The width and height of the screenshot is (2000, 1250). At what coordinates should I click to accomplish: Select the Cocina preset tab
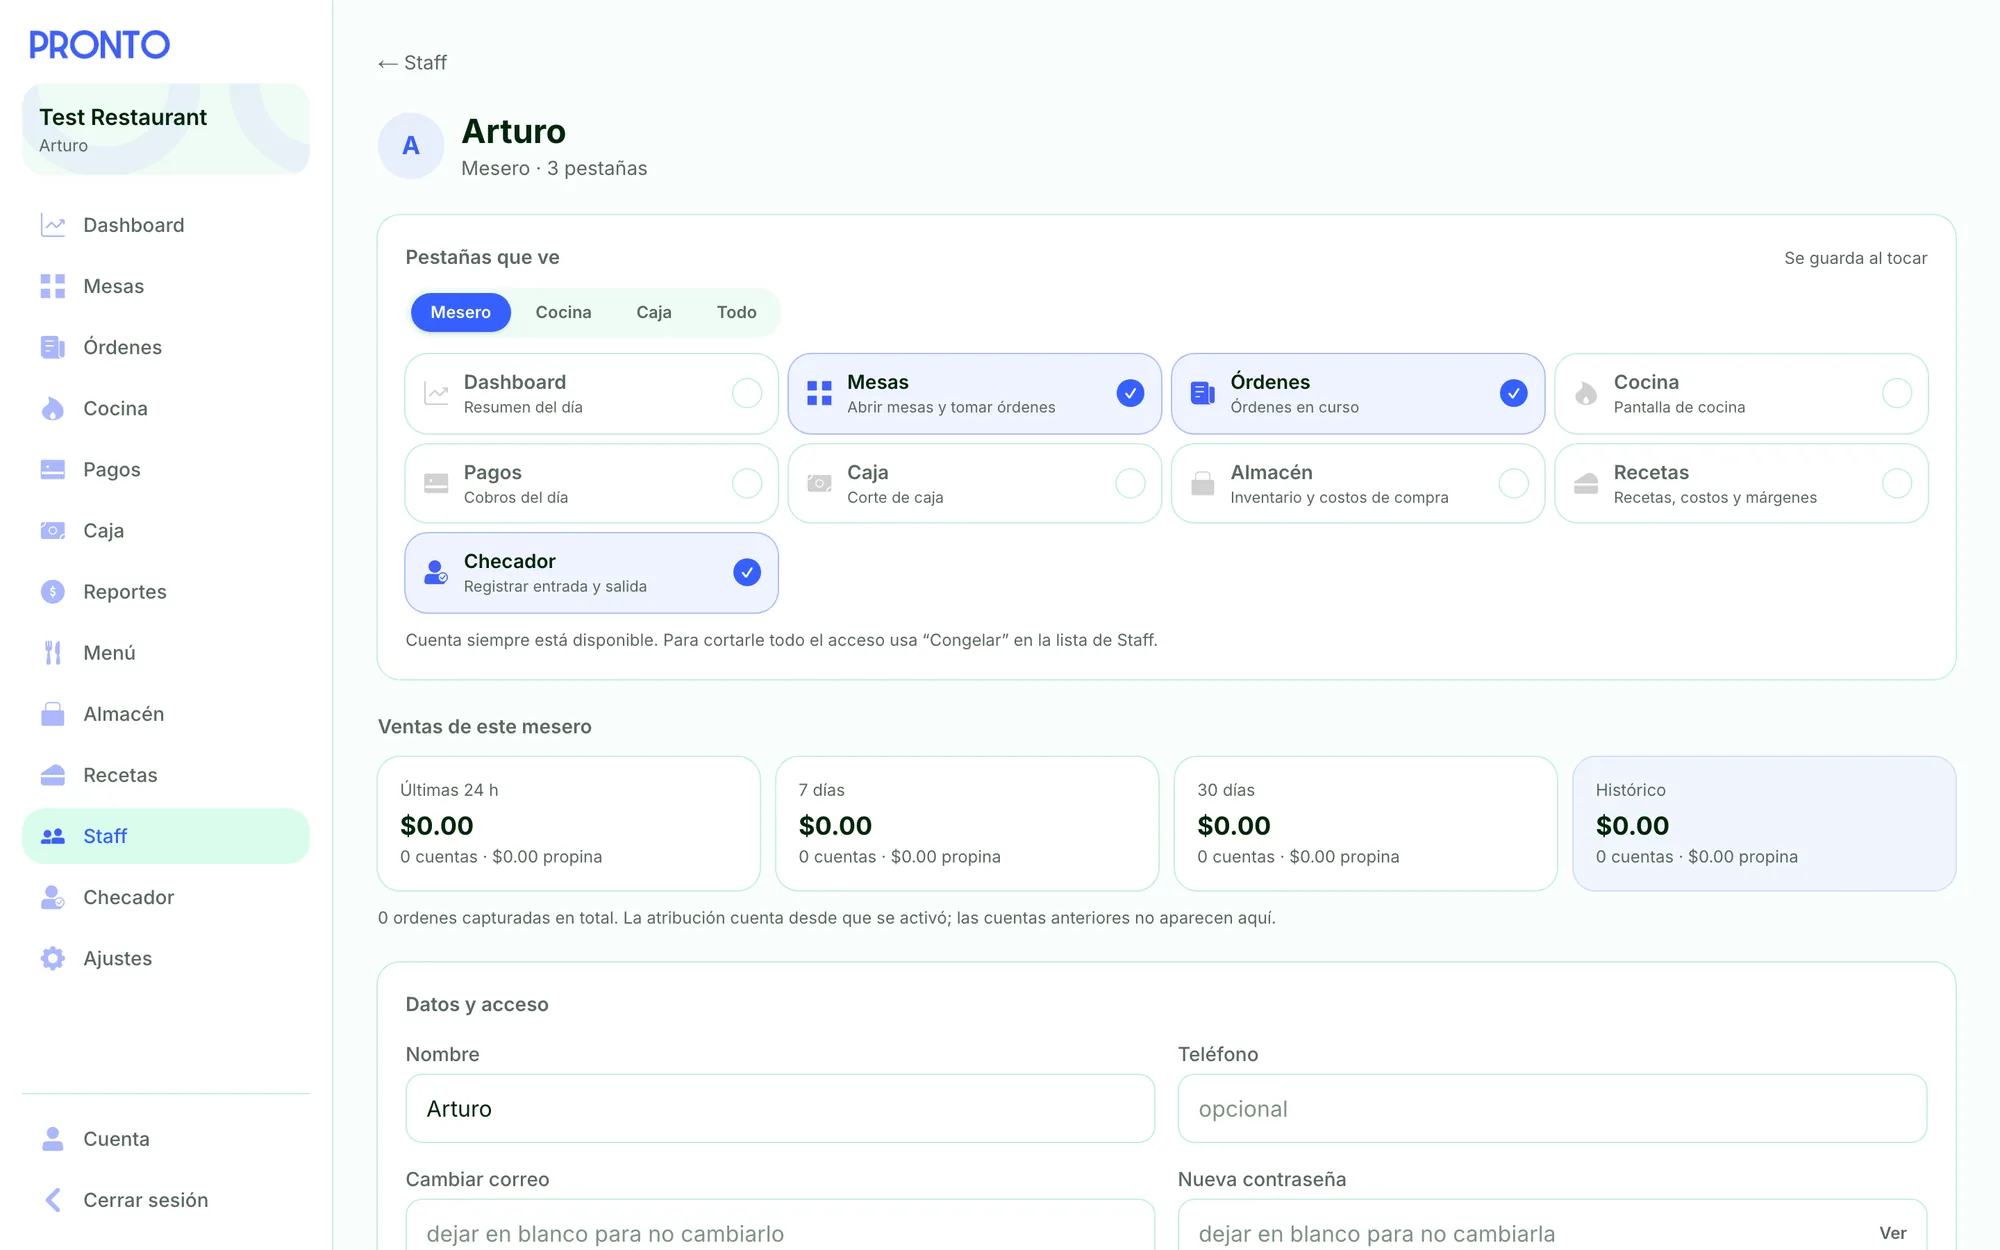coord(563,312)
